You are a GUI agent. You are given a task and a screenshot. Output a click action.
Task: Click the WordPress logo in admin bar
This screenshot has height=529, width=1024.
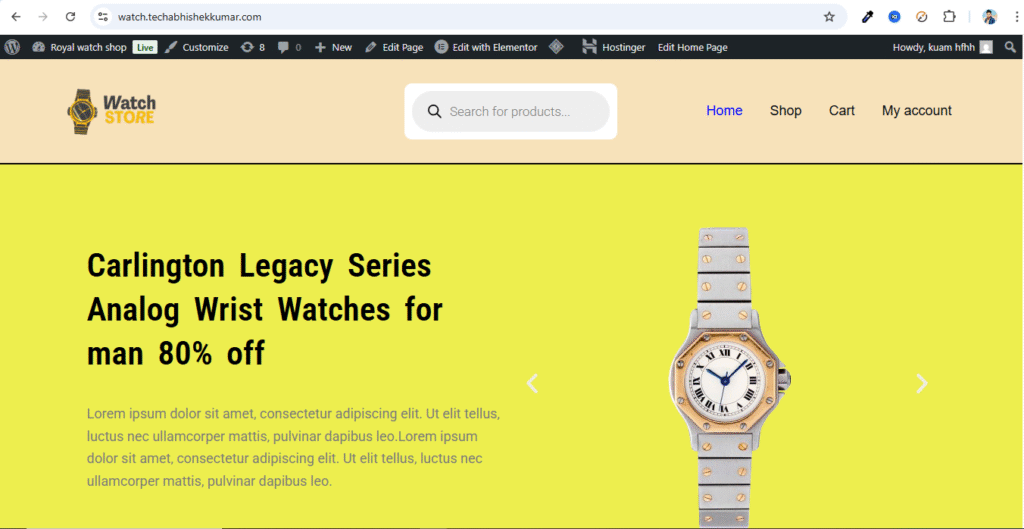click(x=12, y=47)
